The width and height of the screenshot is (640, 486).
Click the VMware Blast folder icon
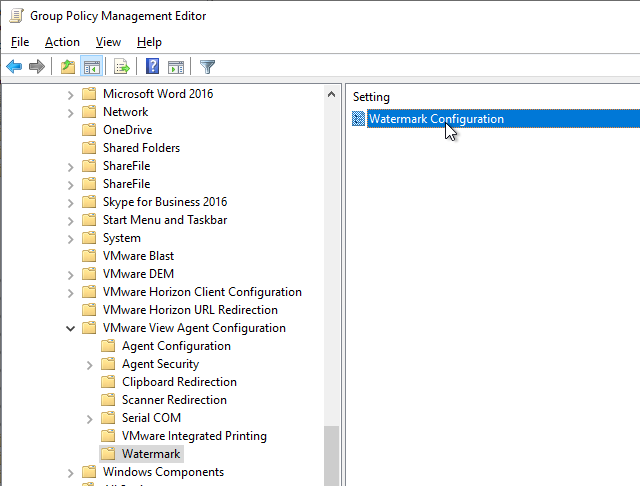click(x=89, y=256)
